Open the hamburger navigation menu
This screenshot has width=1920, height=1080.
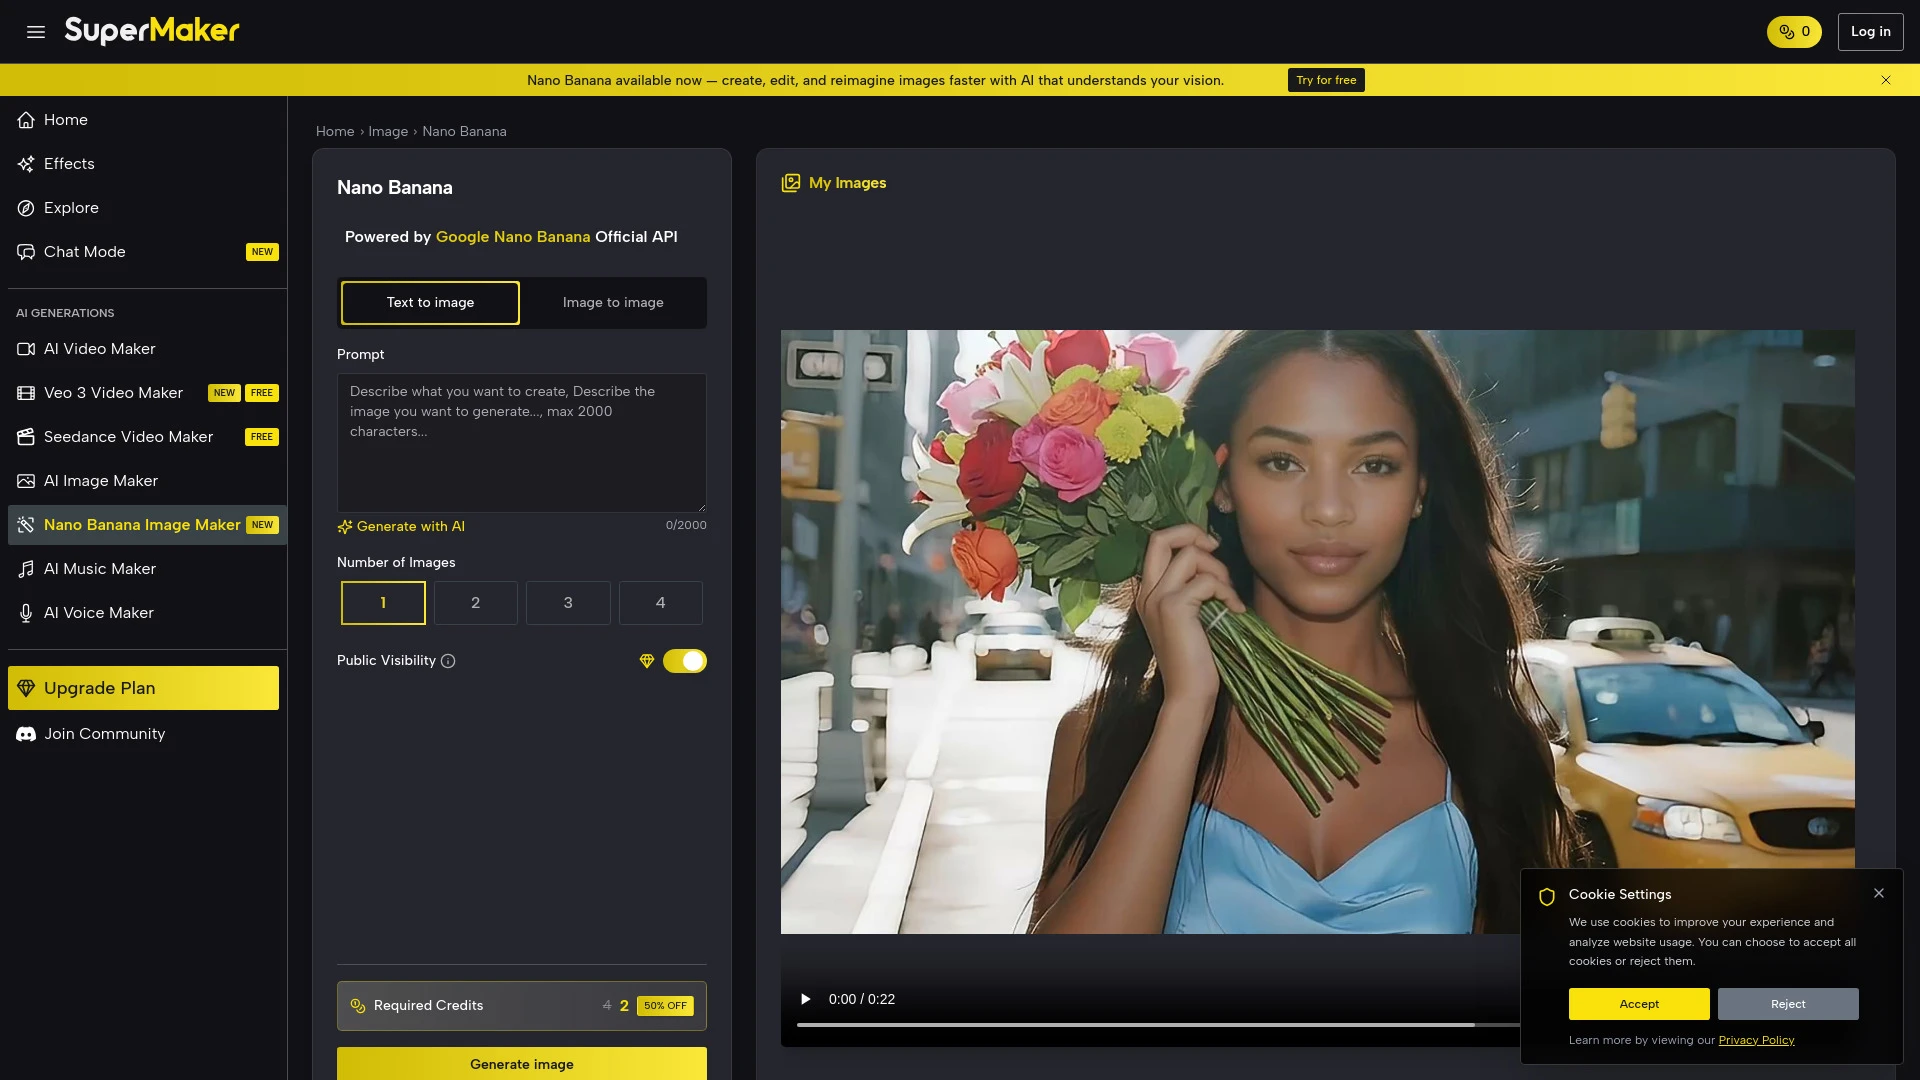point(35,31)
